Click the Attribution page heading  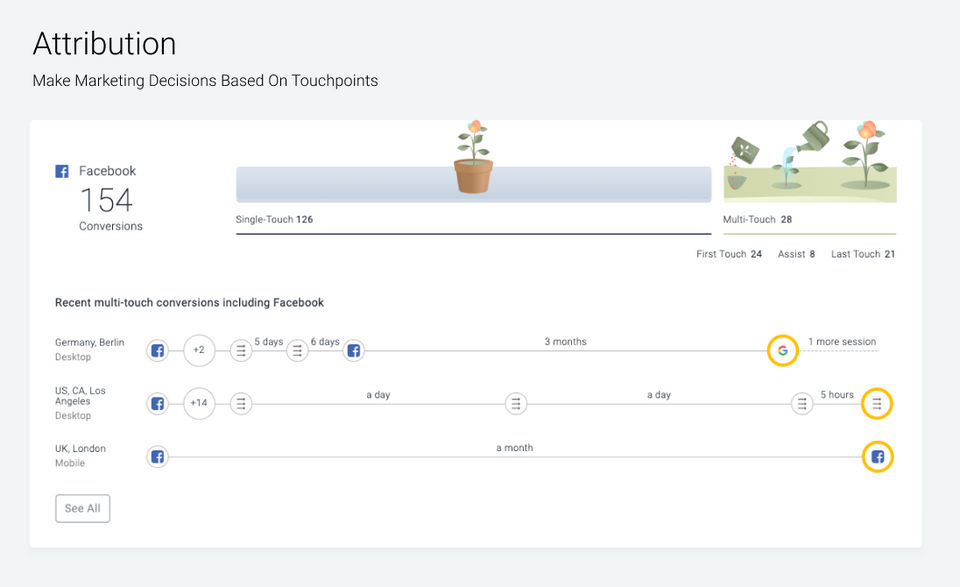click(105, 44)
